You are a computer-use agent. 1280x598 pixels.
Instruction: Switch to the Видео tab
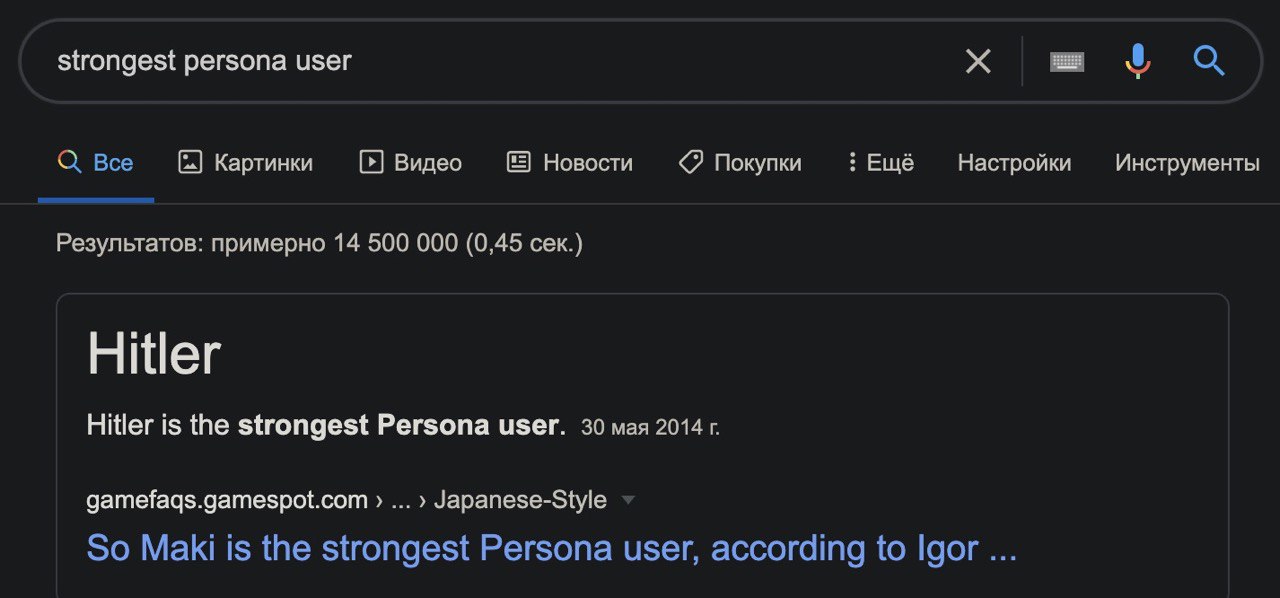pos(411,163)
